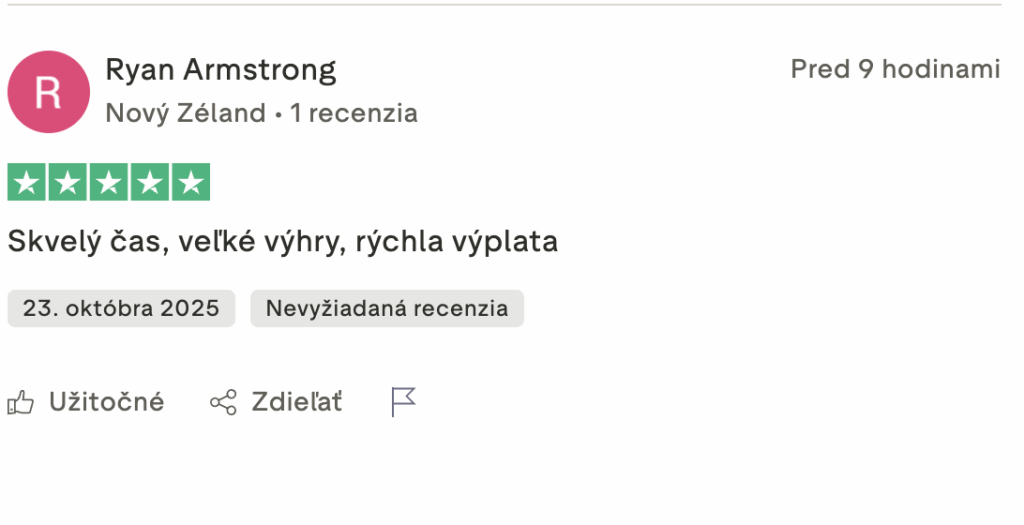Click the second green rating star
This screenshot has height=525, width=1024.
coord(68,183)
